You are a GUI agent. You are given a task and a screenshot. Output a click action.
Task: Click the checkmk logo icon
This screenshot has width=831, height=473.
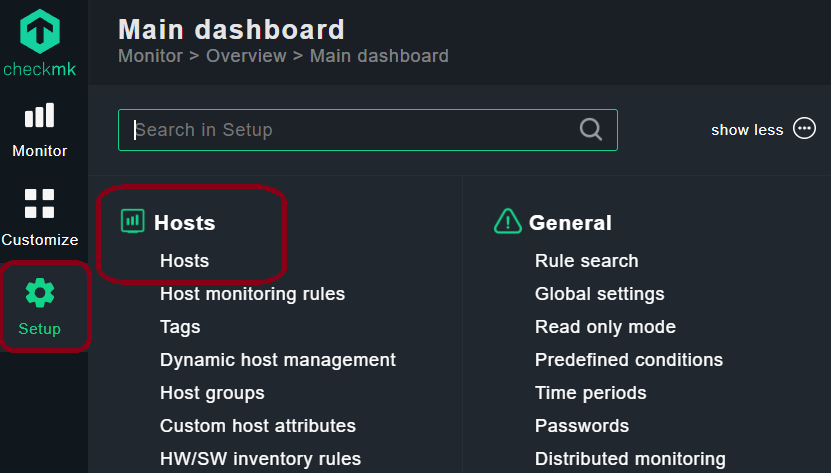coord(40,32)
